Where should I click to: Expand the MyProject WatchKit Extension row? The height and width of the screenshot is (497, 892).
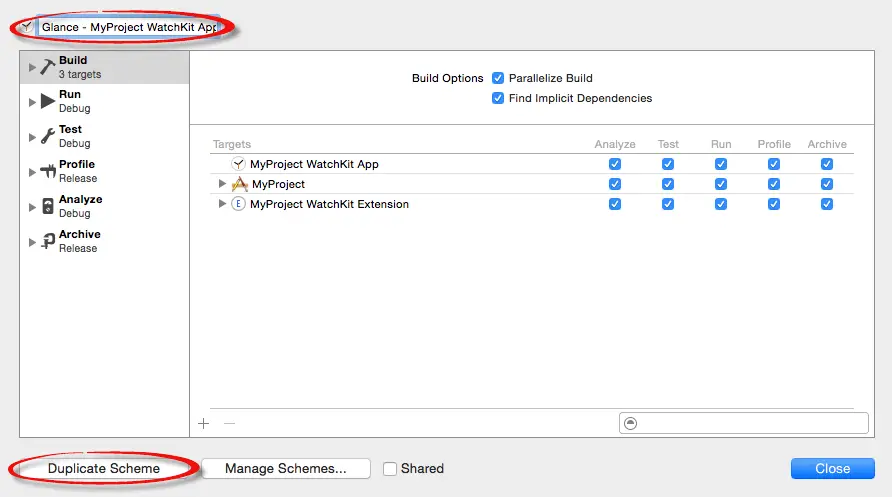[x=223, y=204]
